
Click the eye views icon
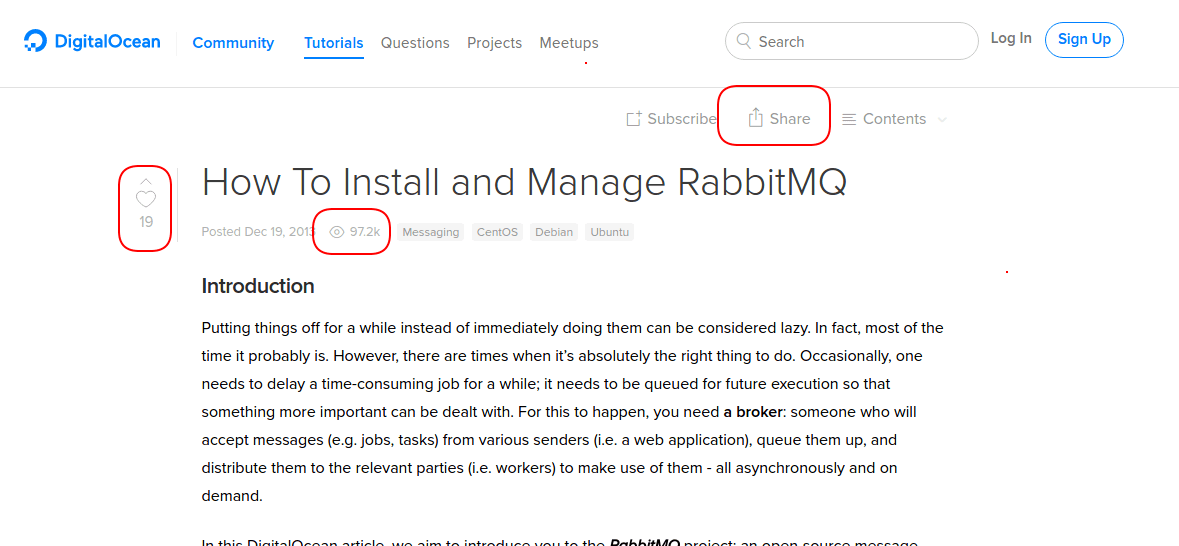click(x=337, y=232)
